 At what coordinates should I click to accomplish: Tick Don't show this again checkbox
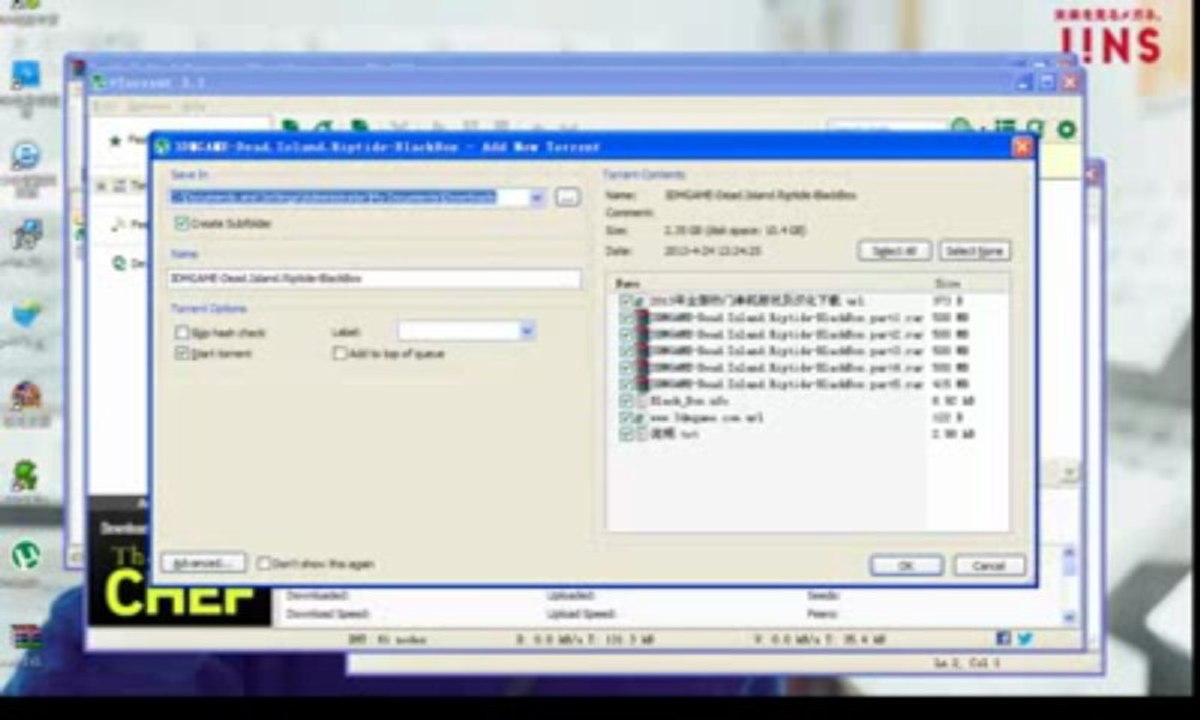(264, 563)
